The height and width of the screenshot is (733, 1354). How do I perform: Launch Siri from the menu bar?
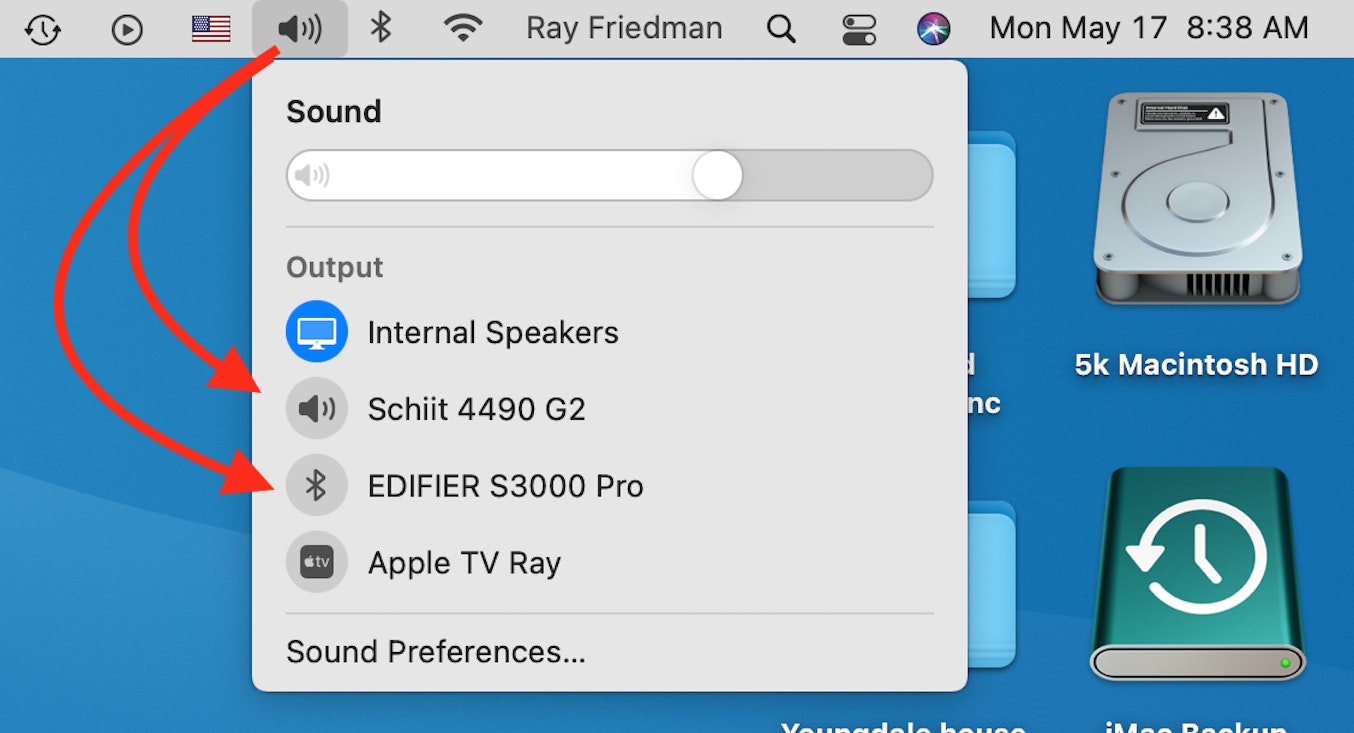click(934, 29)
